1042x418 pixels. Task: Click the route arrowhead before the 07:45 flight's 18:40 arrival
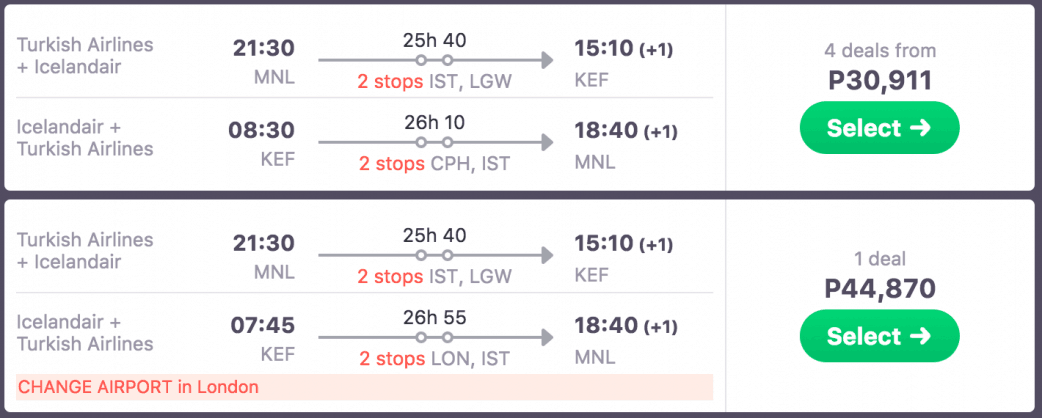click(x=545, y=338)
